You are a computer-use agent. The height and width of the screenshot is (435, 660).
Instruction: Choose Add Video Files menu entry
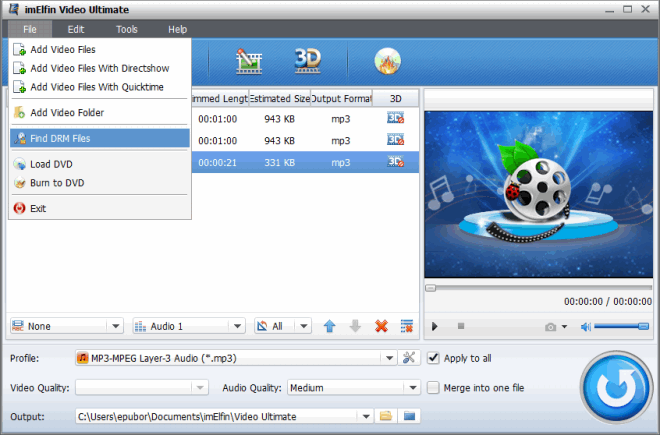(100, 50)
